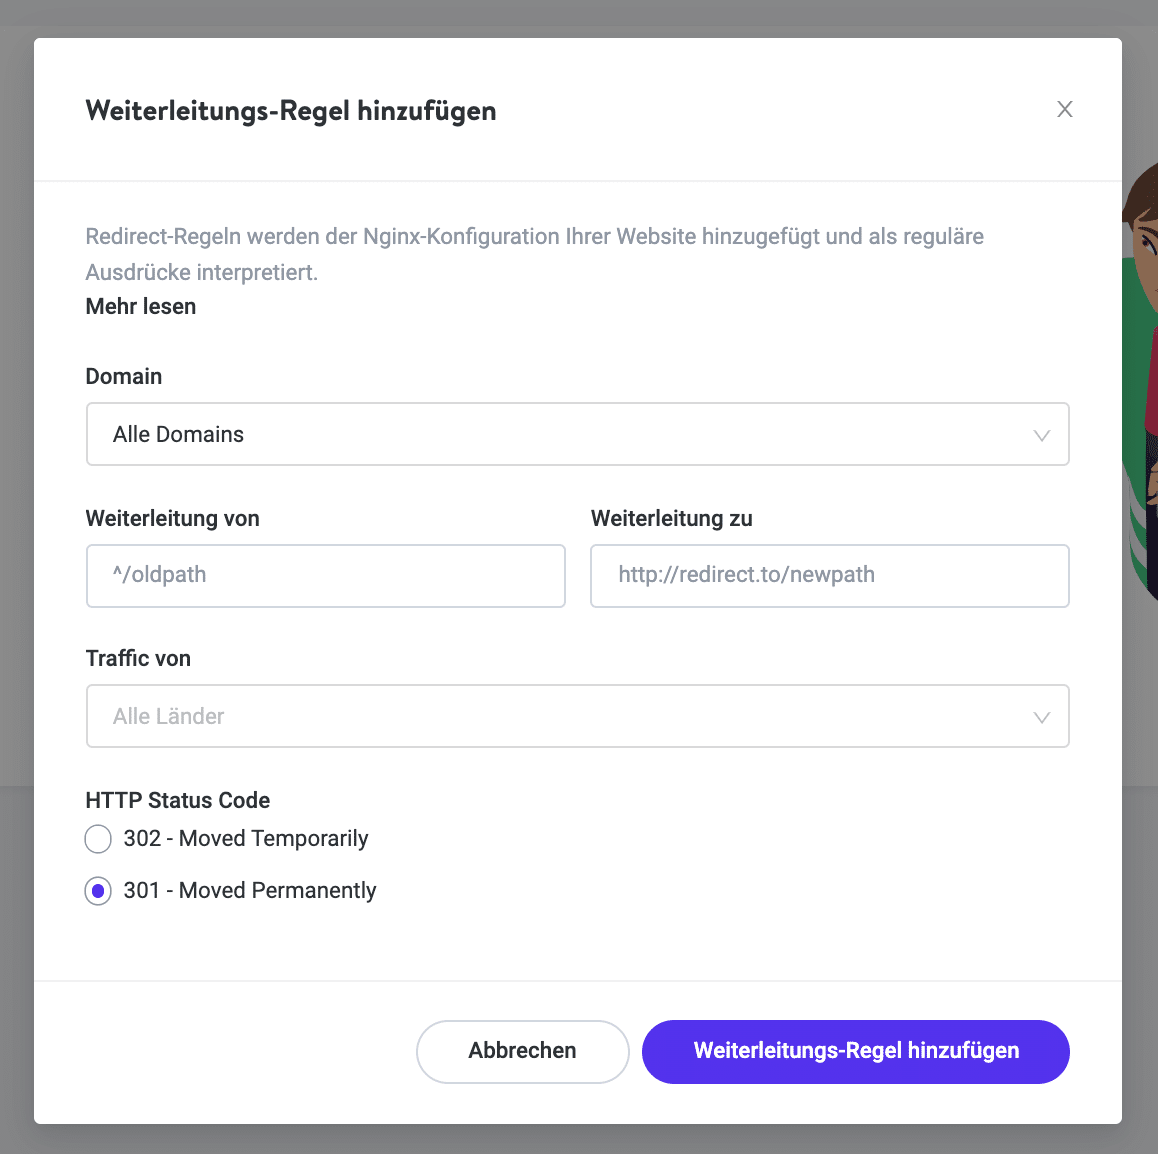
Task: Open the Domain chevron icon
Action: [x=1042, y=434]
